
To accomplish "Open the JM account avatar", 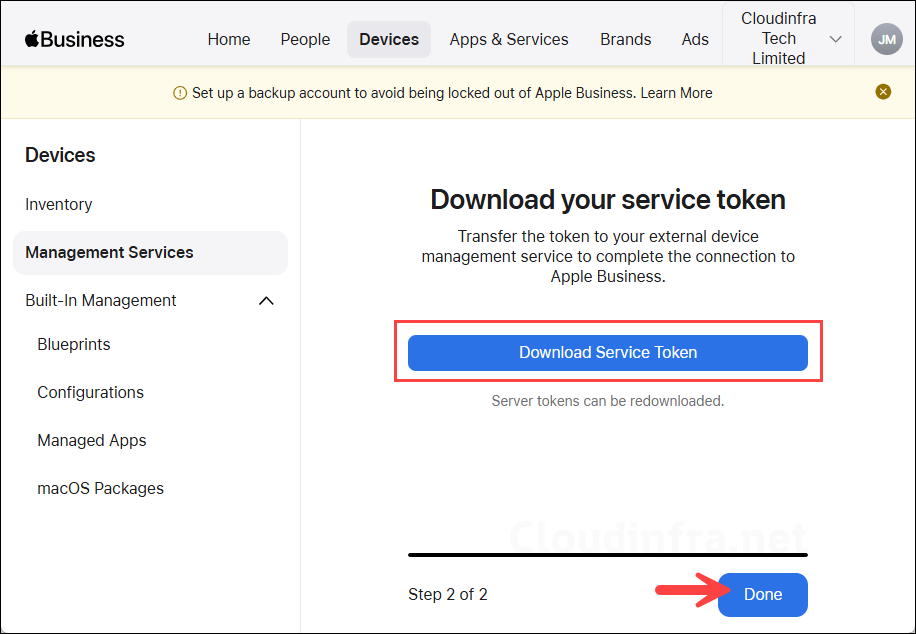I will tap(886, 39).
